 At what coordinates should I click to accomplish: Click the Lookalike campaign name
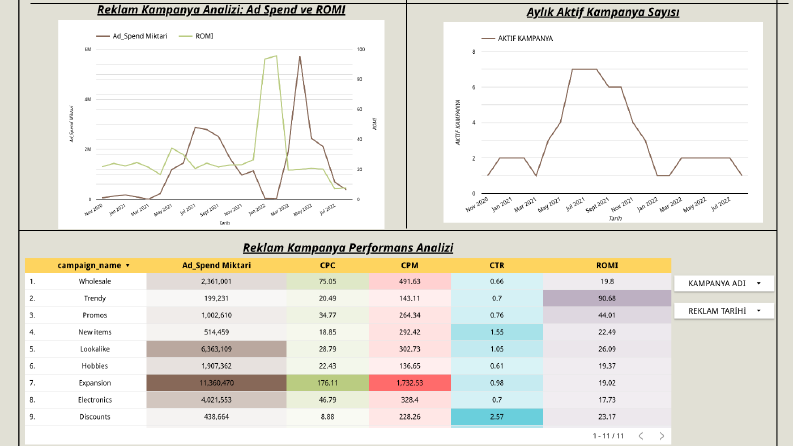(95, 349)
